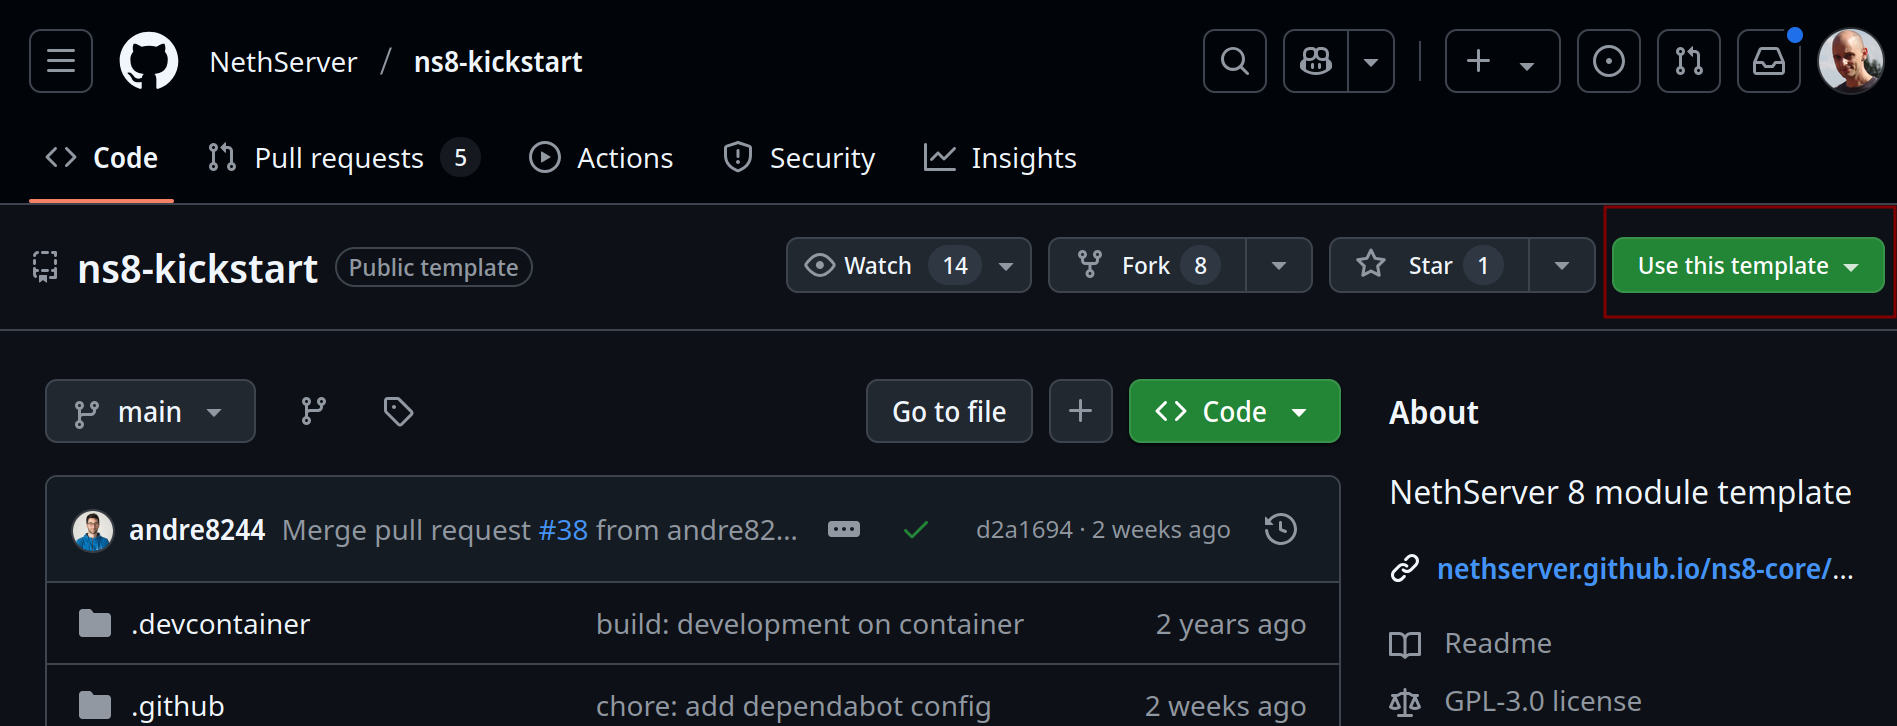Click andre8244 avatar in commit row
Image resolution: width=1897 pixels, height=726 pixels.
click(93, 530)
